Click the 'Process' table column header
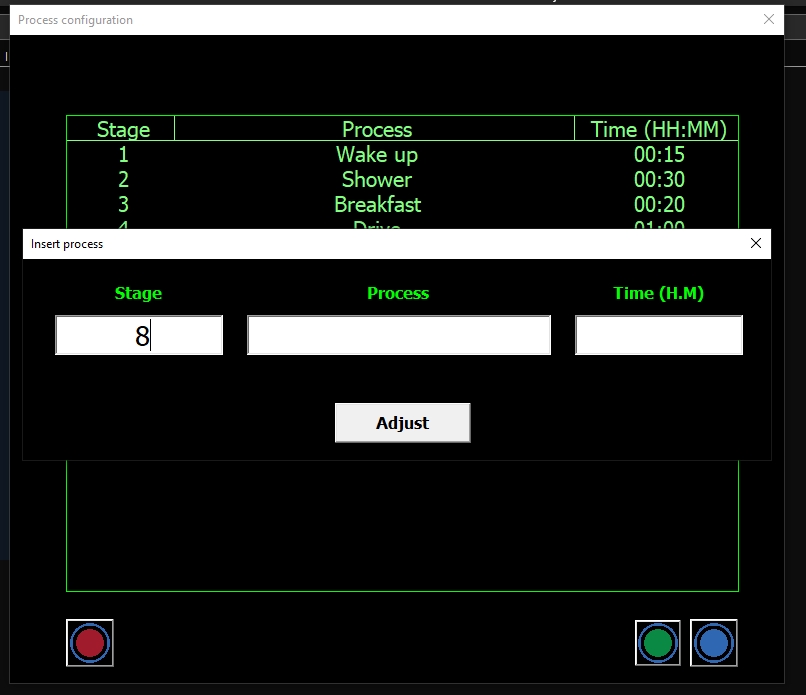The width and height of the screenshot is (806, 695). 377,130
